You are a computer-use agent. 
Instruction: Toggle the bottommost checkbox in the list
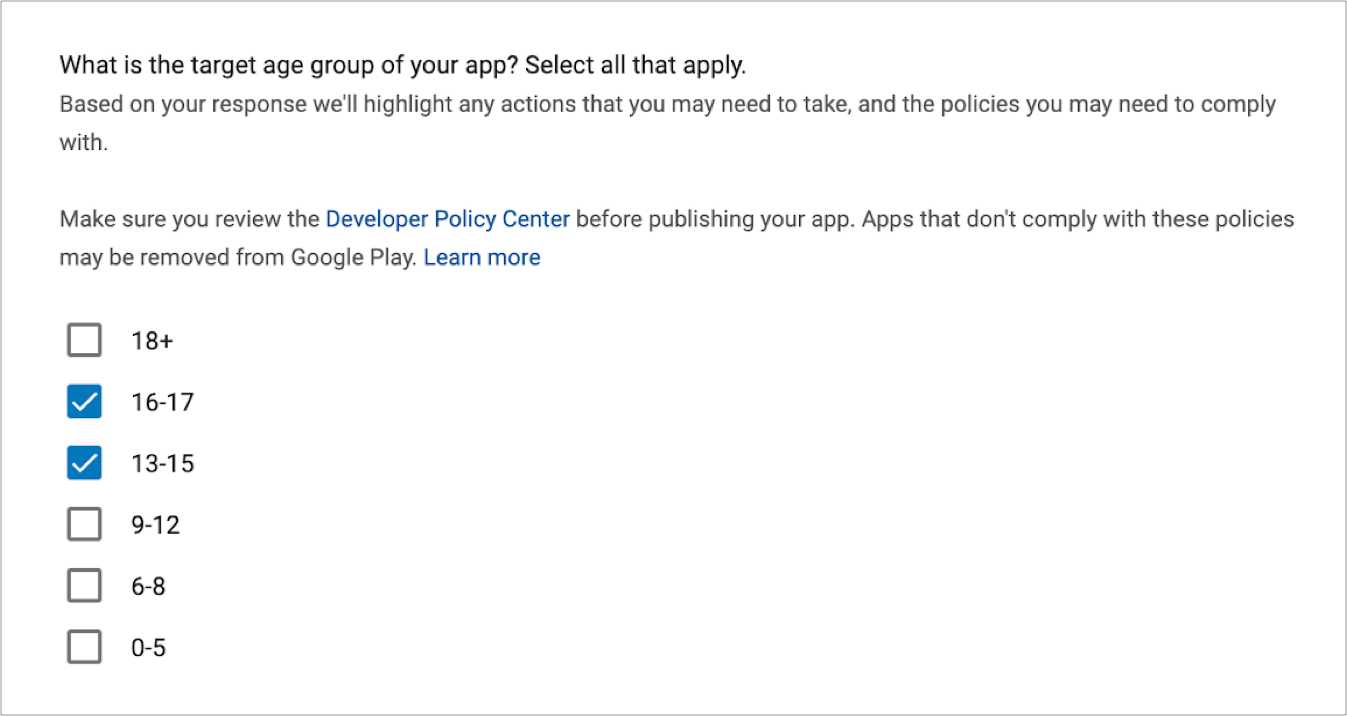tap(84, 646)
